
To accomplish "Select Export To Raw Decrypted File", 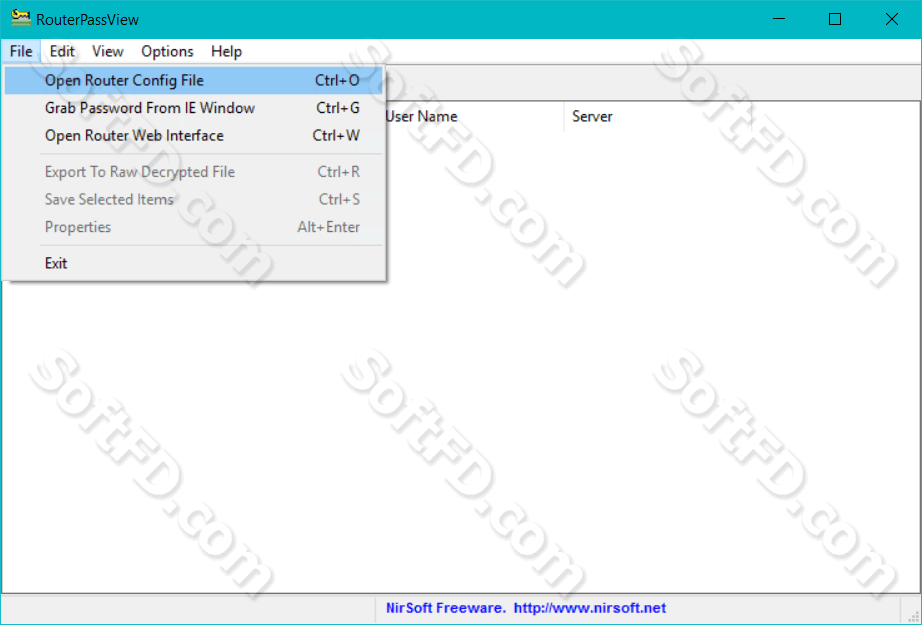I will [193, 172].
